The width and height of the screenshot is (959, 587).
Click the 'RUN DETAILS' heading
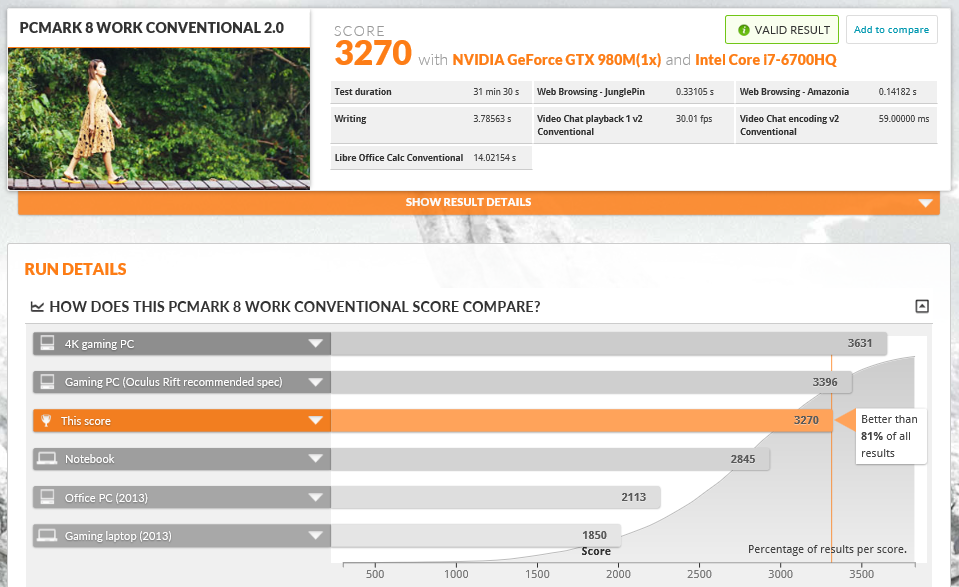pyautogui.click(x=75, y=269)
